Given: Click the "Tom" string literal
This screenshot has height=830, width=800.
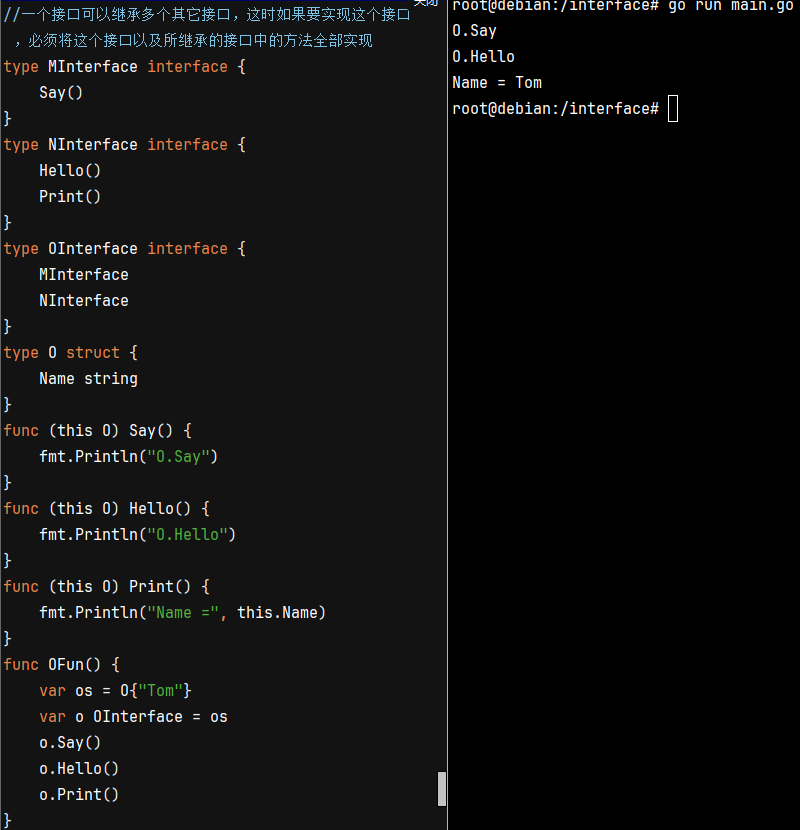Looking at the screenshot, I should point(161,691).
